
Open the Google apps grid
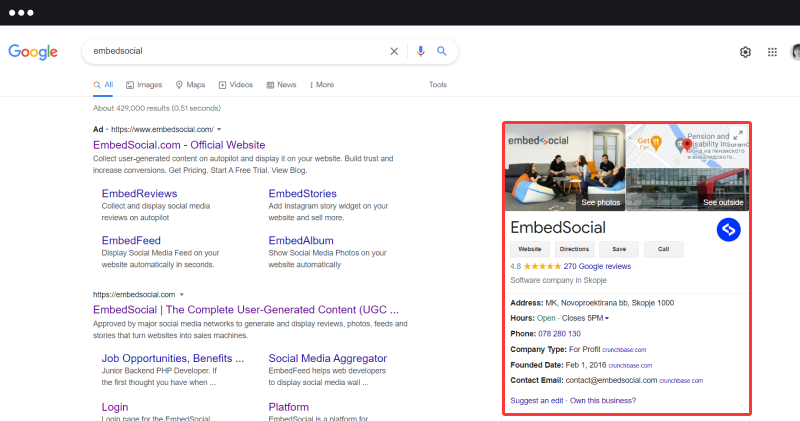(x=772, y=52)
